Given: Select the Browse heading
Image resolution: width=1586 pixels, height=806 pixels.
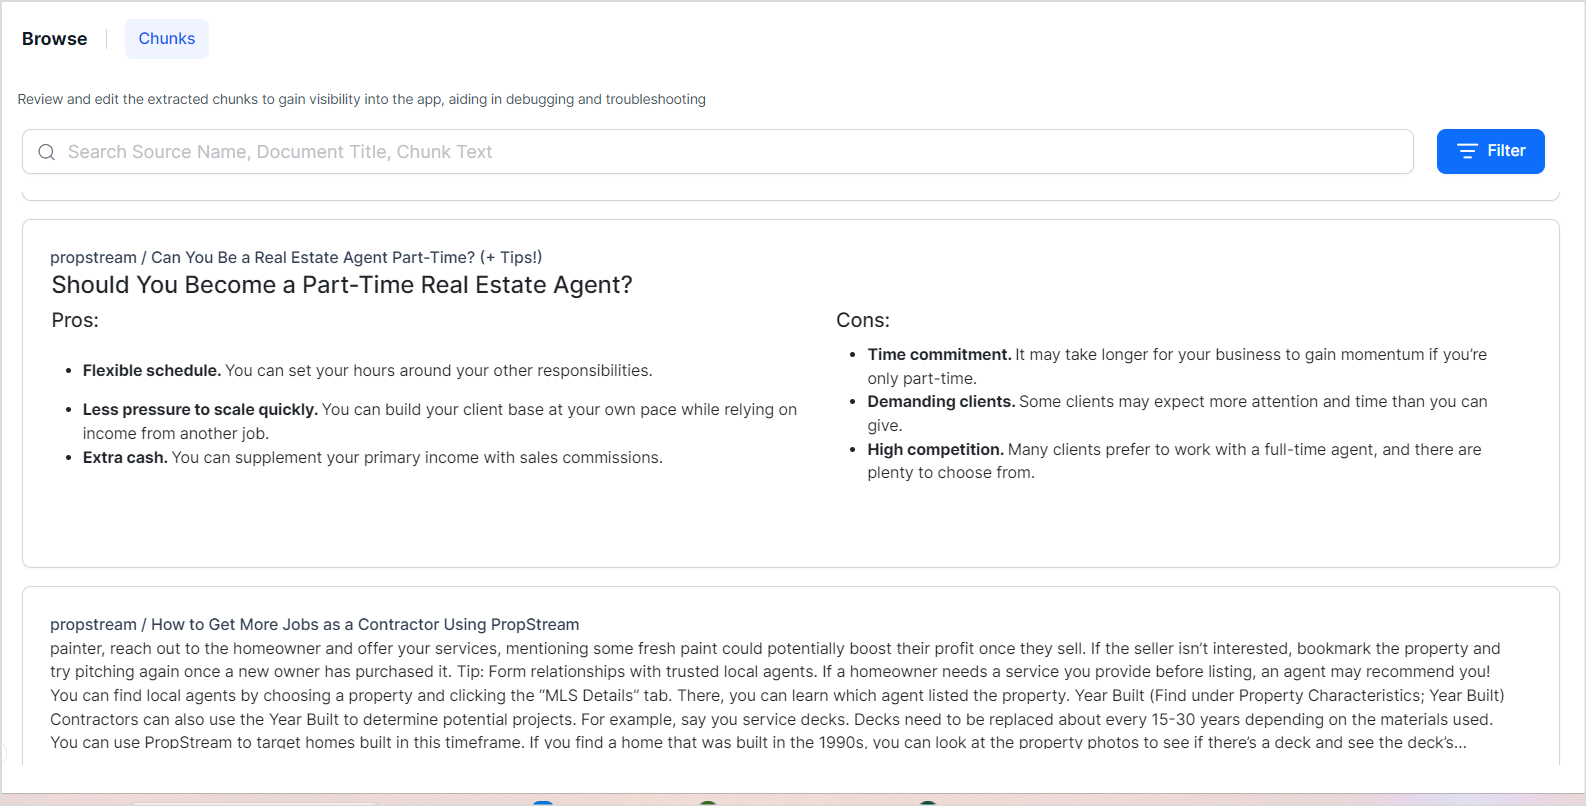Looking at the screenshot, I should (54, 39).
